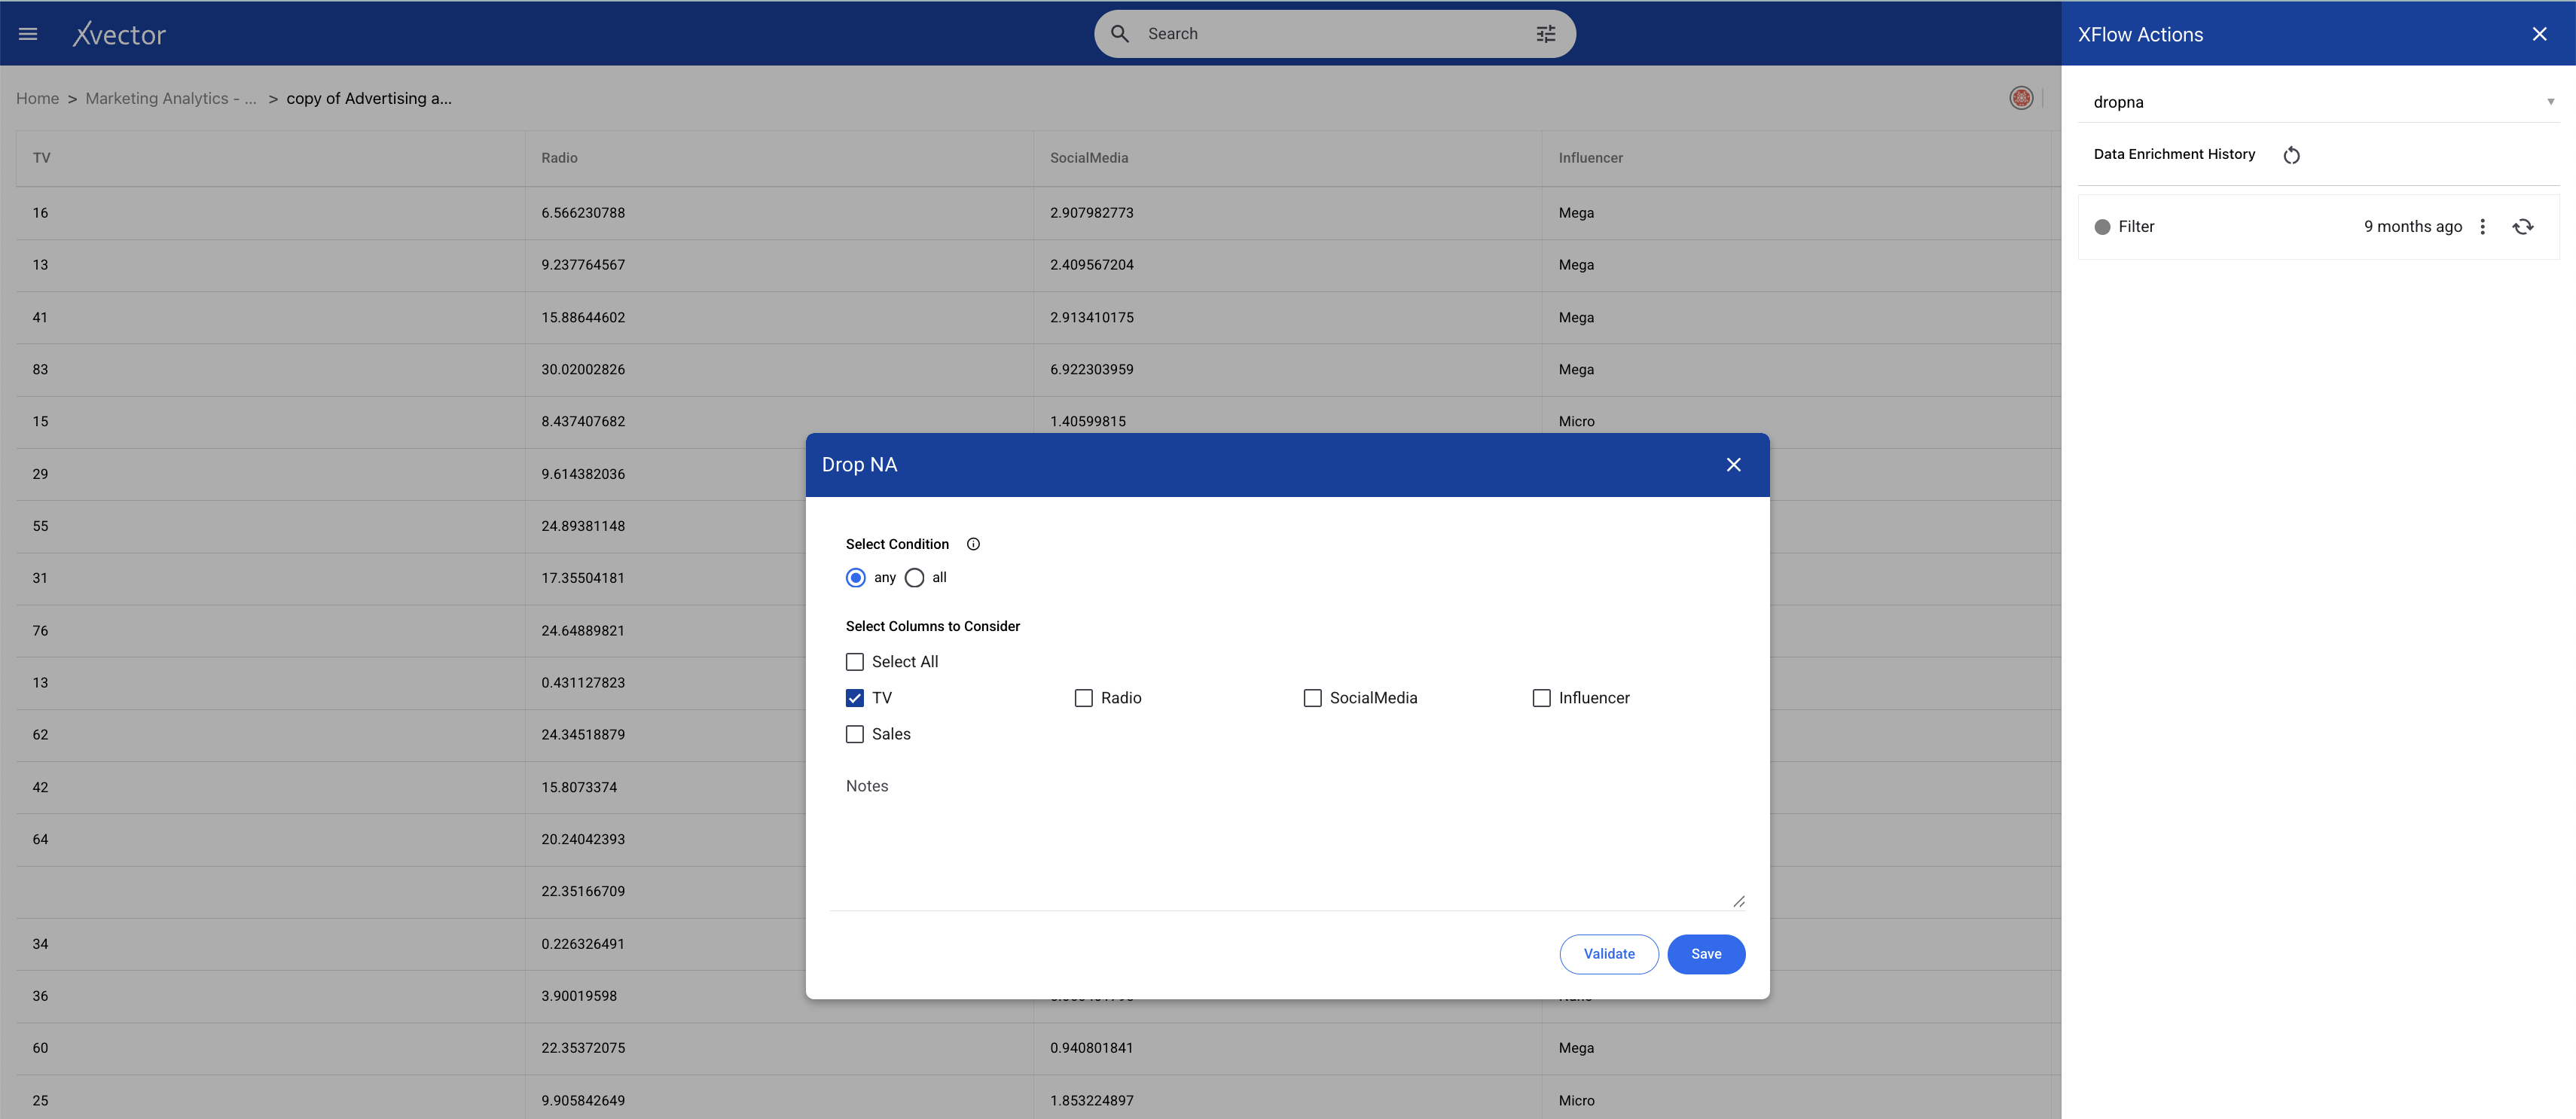The image size is (2576, 1119).
Task: Save the Drop NA settings
Action: click(1705, 954)
